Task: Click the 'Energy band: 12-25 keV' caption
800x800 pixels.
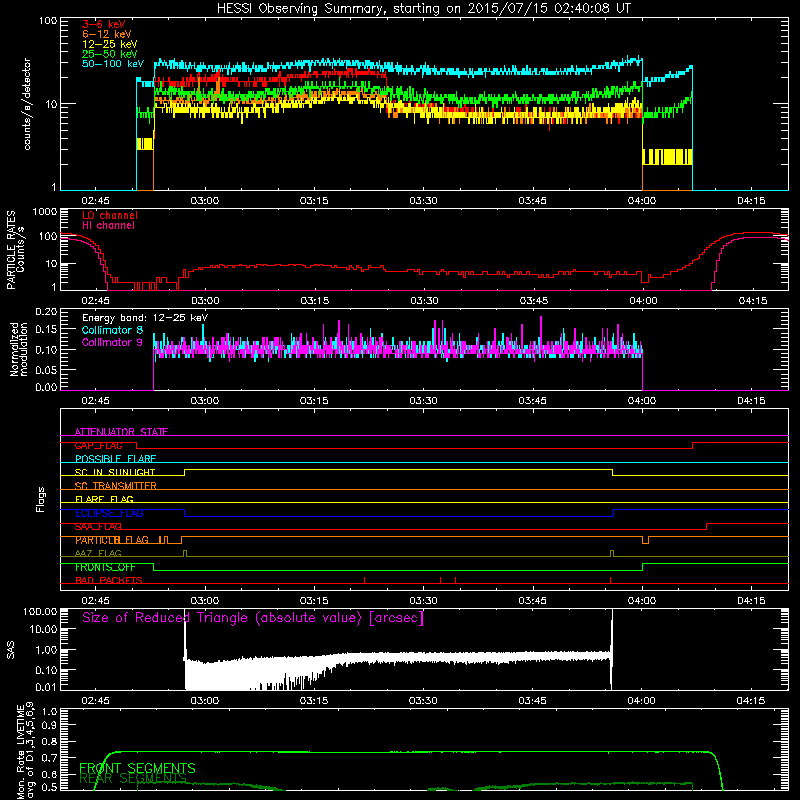Action: click(x=145, y=318)
